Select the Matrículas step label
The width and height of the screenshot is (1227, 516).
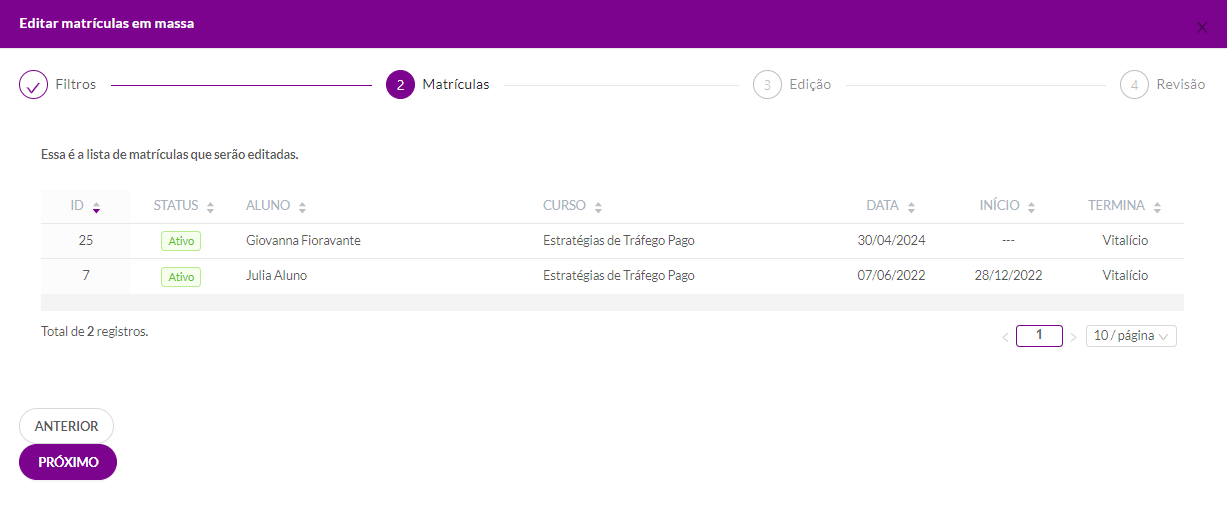coord(456,85)
